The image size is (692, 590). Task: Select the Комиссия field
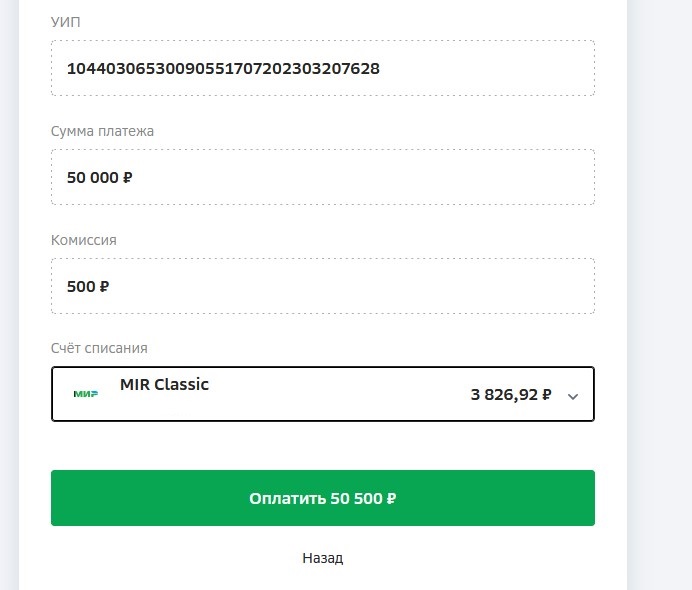pyautogui.click(x=323, y=286)
